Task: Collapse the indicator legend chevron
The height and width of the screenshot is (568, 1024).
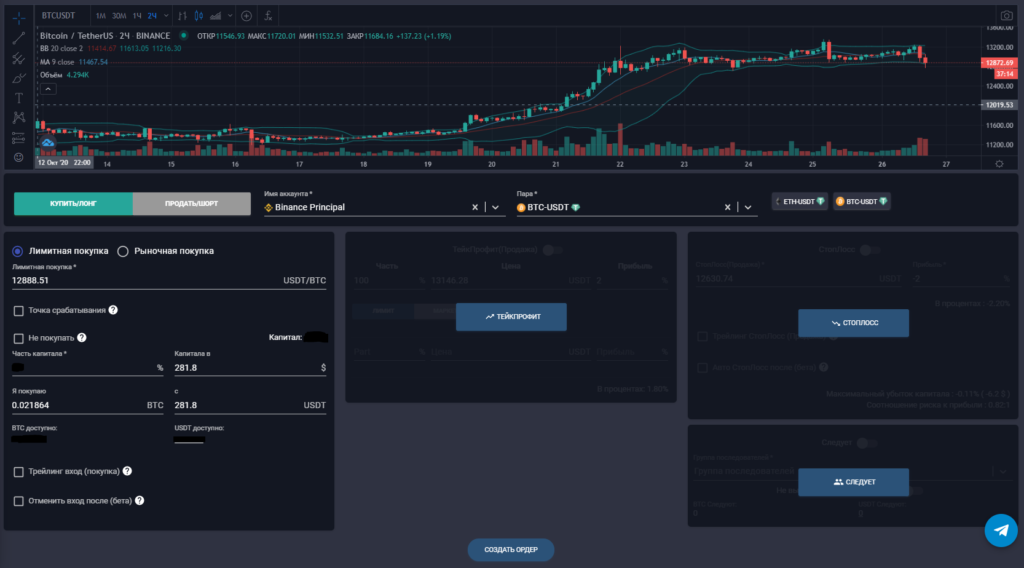Action: 48,89
